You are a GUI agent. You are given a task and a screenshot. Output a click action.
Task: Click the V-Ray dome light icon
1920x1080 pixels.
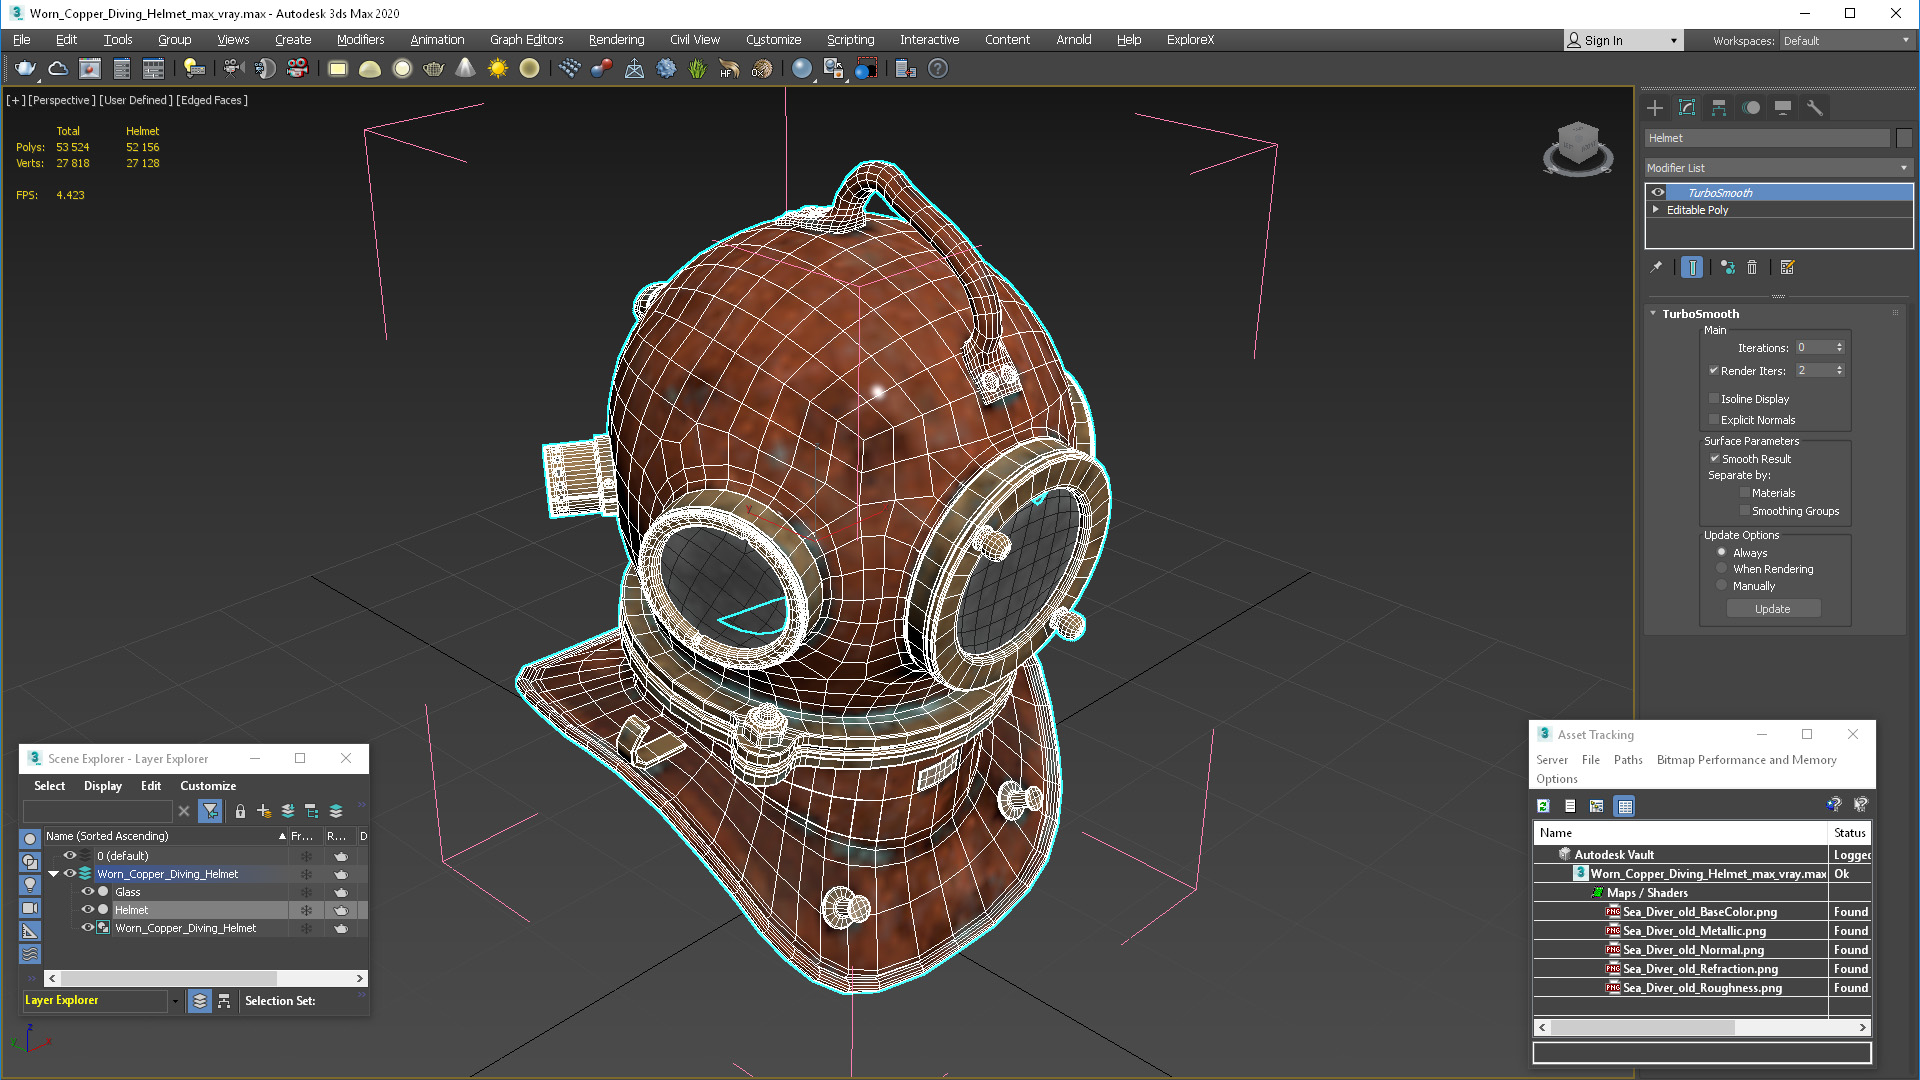370,68
